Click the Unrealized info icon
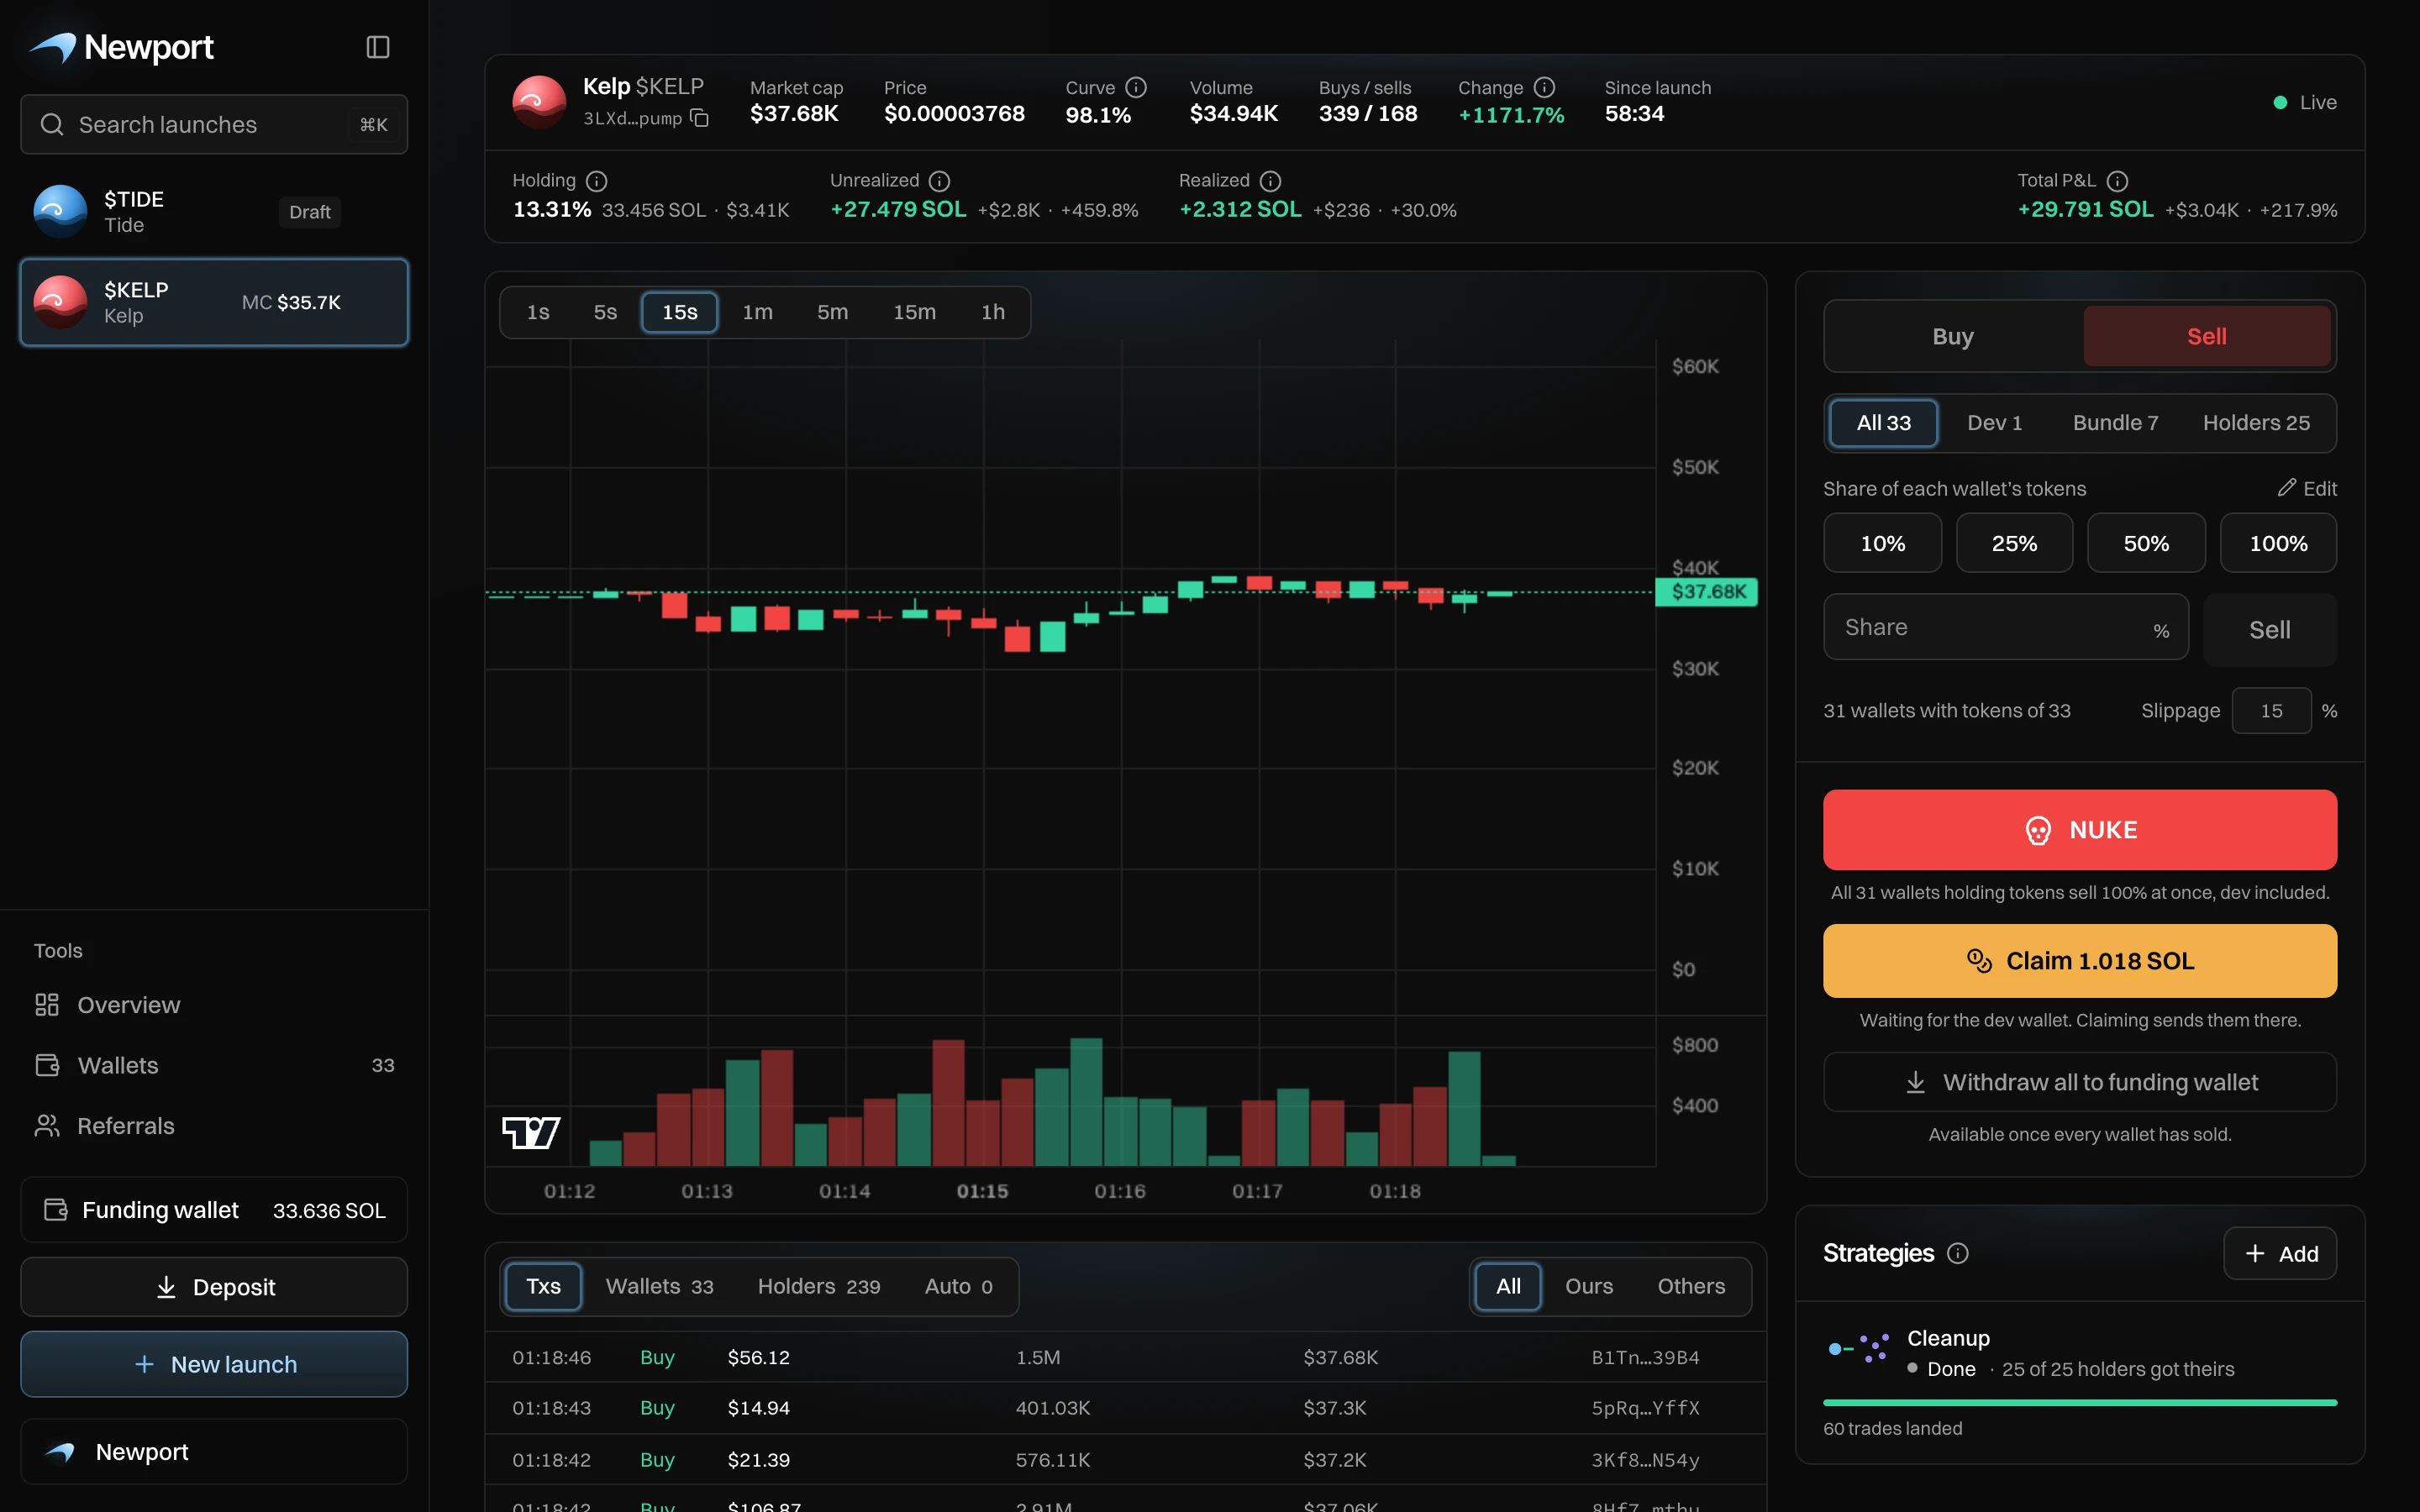The image size is (2420, 1512). (x=939, y=181)
